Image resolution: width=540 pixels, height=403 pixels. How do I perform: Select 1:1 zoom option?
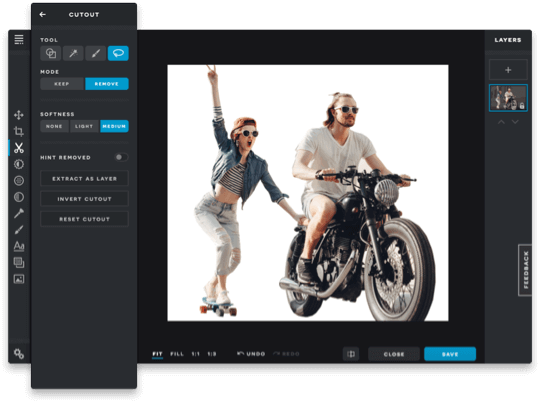coord(196,354)
